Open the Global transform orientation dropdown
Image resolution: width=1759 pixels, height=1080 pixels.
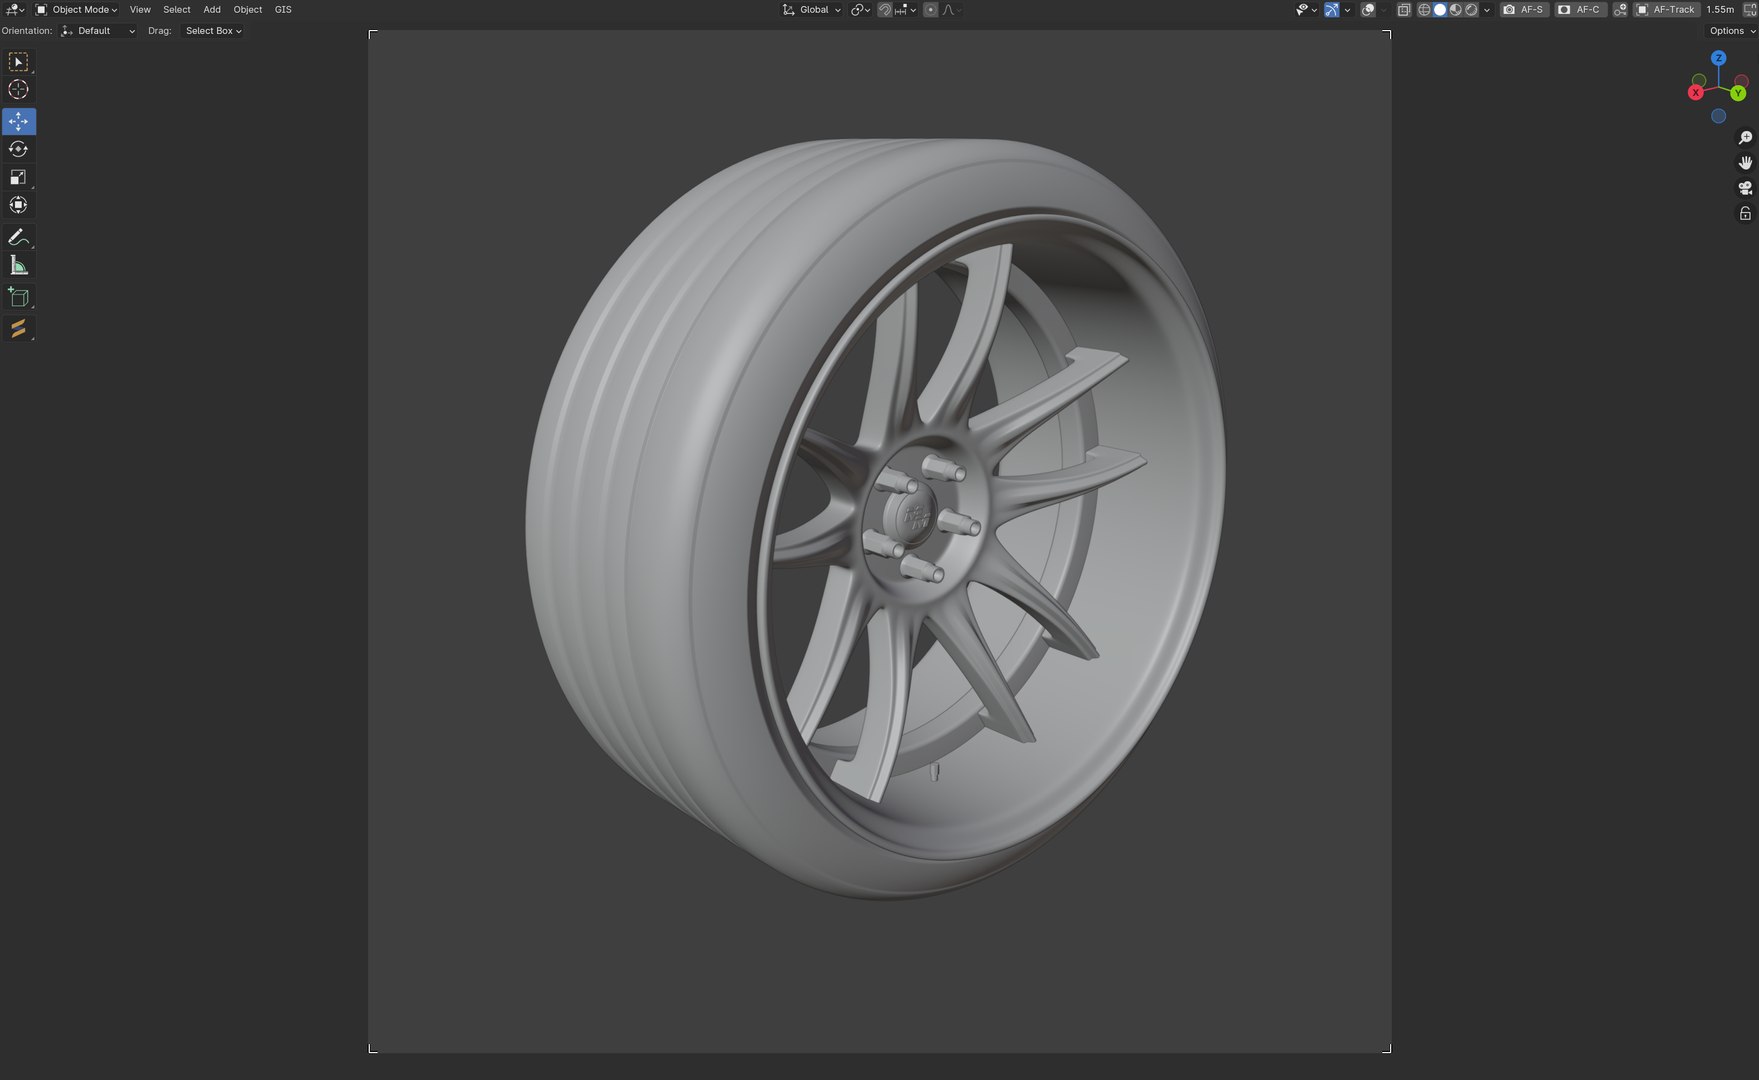(x=812, y=10)
